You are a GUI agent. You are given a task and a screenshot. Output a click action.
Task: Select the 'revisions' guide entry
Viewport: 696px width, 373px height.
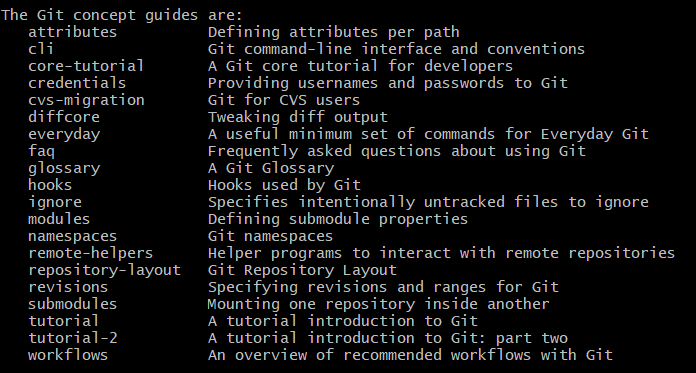[68, 287]
